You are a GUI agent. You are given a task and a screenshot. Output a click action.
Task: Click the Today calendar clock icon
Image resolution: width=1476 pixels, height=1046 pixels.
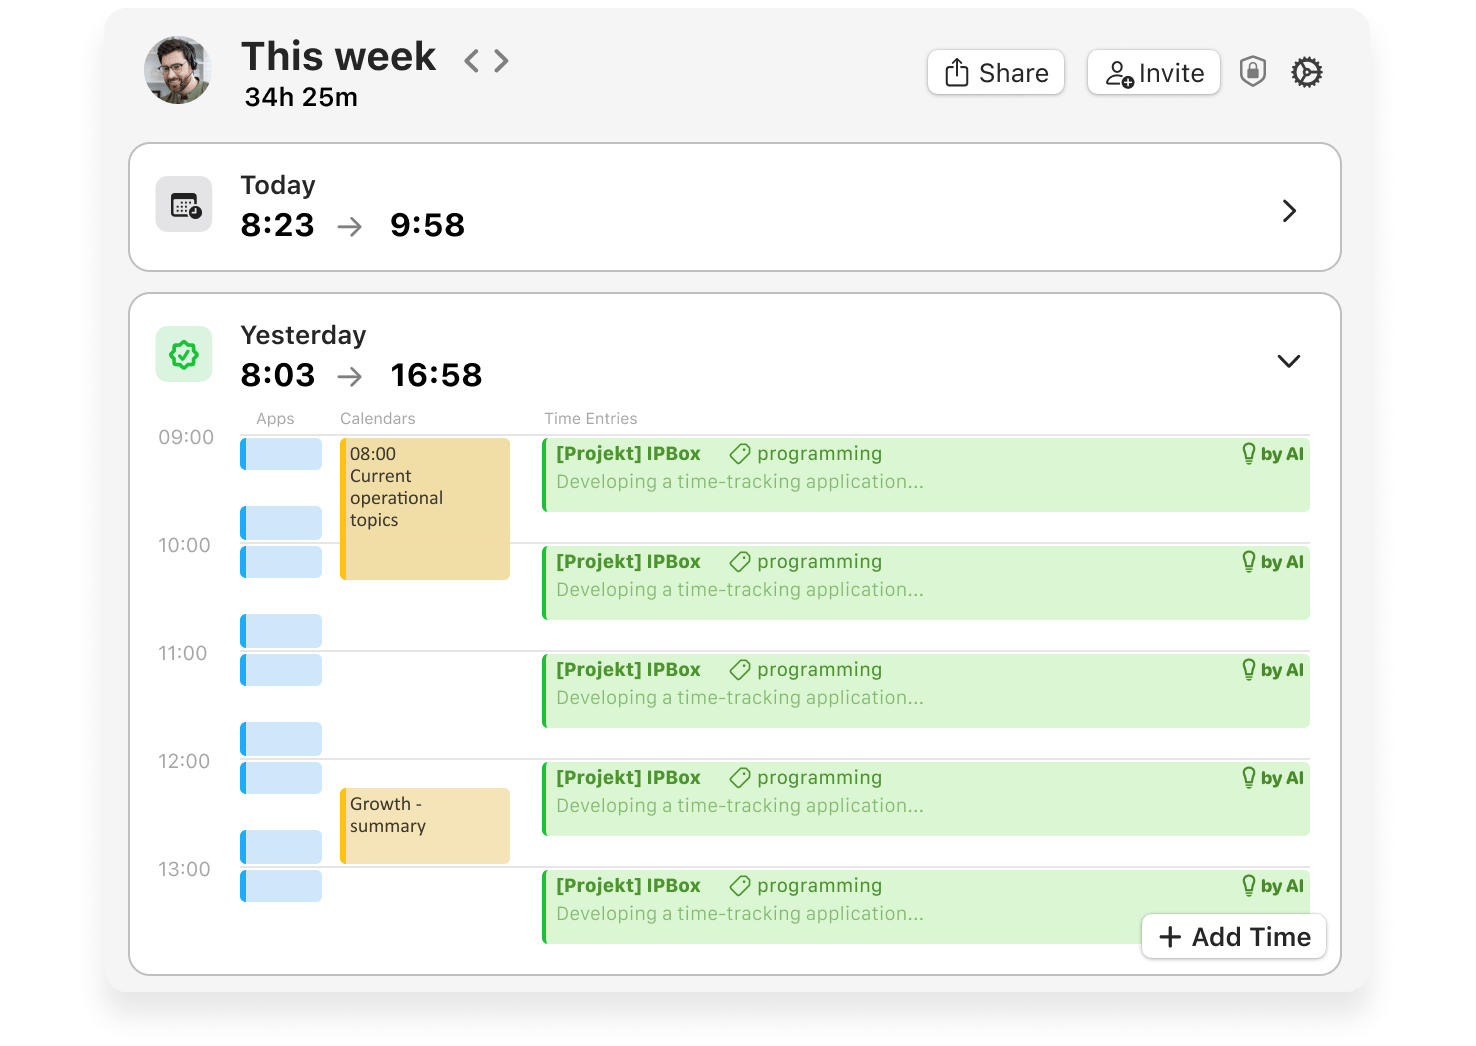[184, 205]
